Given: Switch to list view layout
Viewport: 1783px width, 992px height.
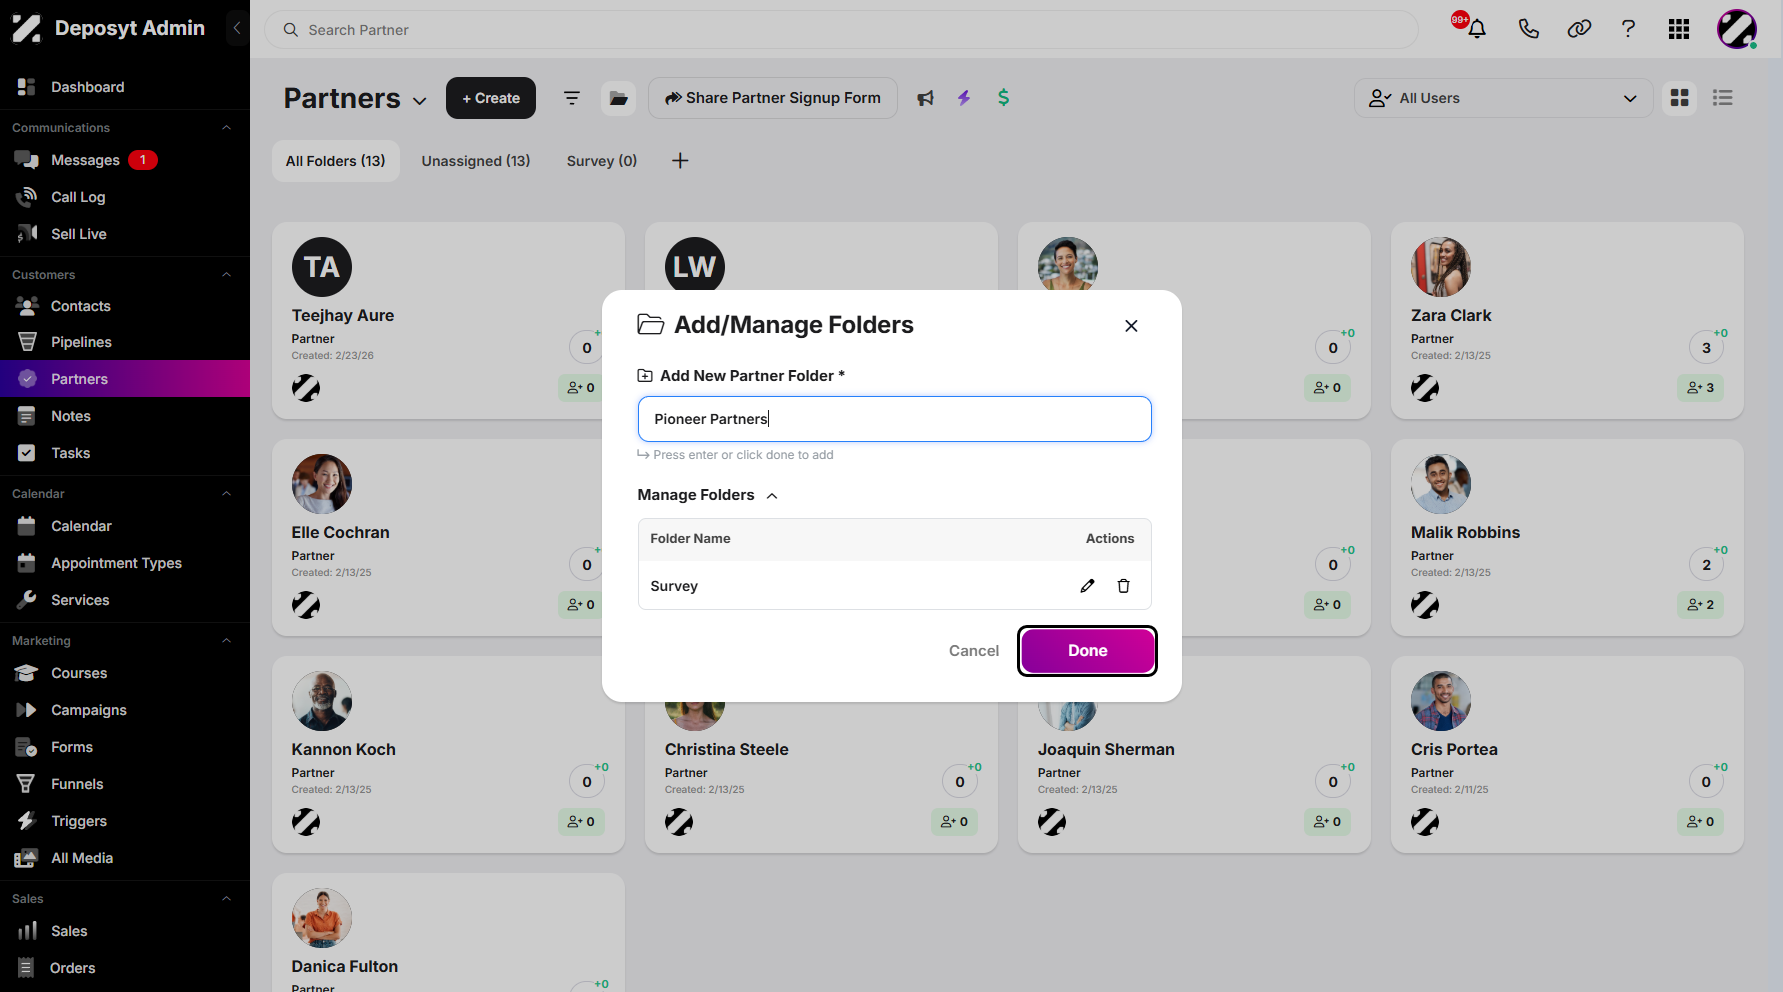Looking at the screenshot, I should (1722, 98).
